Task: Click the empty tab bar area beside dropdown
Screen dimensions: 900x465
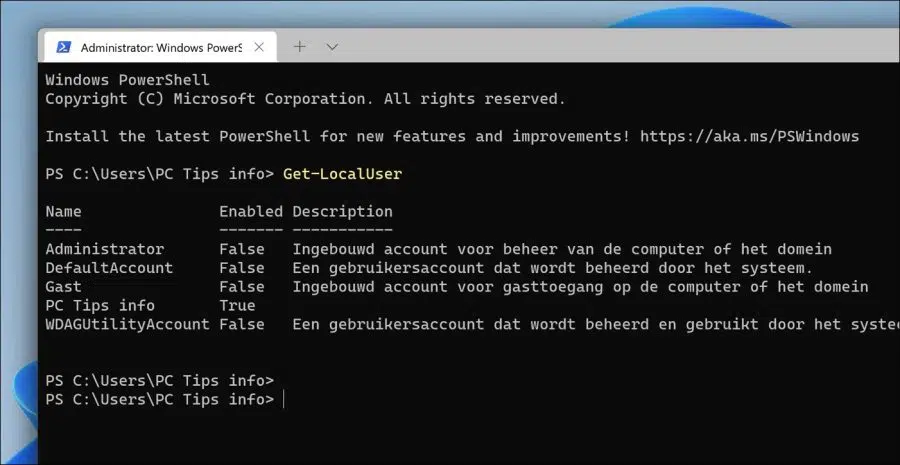Action: 620,47
